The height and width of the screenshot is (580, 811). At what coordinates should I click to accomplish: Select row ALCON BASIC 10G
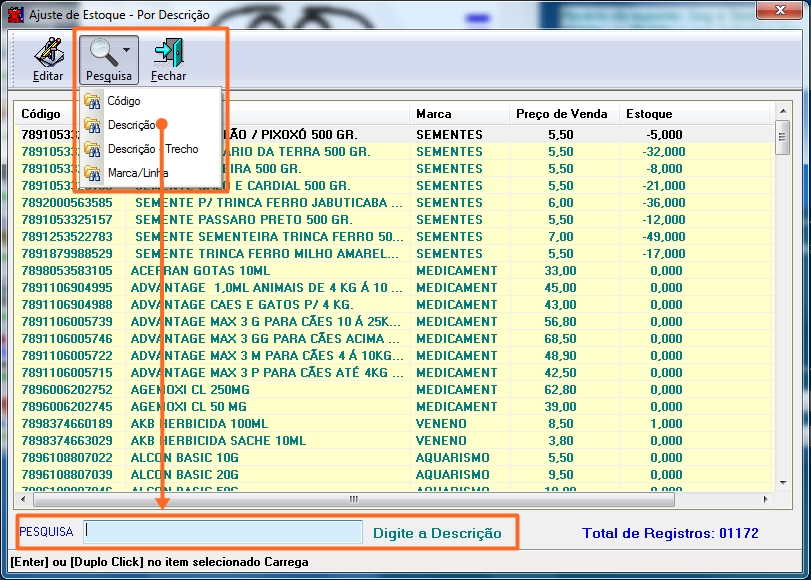(x=394, y=458)
